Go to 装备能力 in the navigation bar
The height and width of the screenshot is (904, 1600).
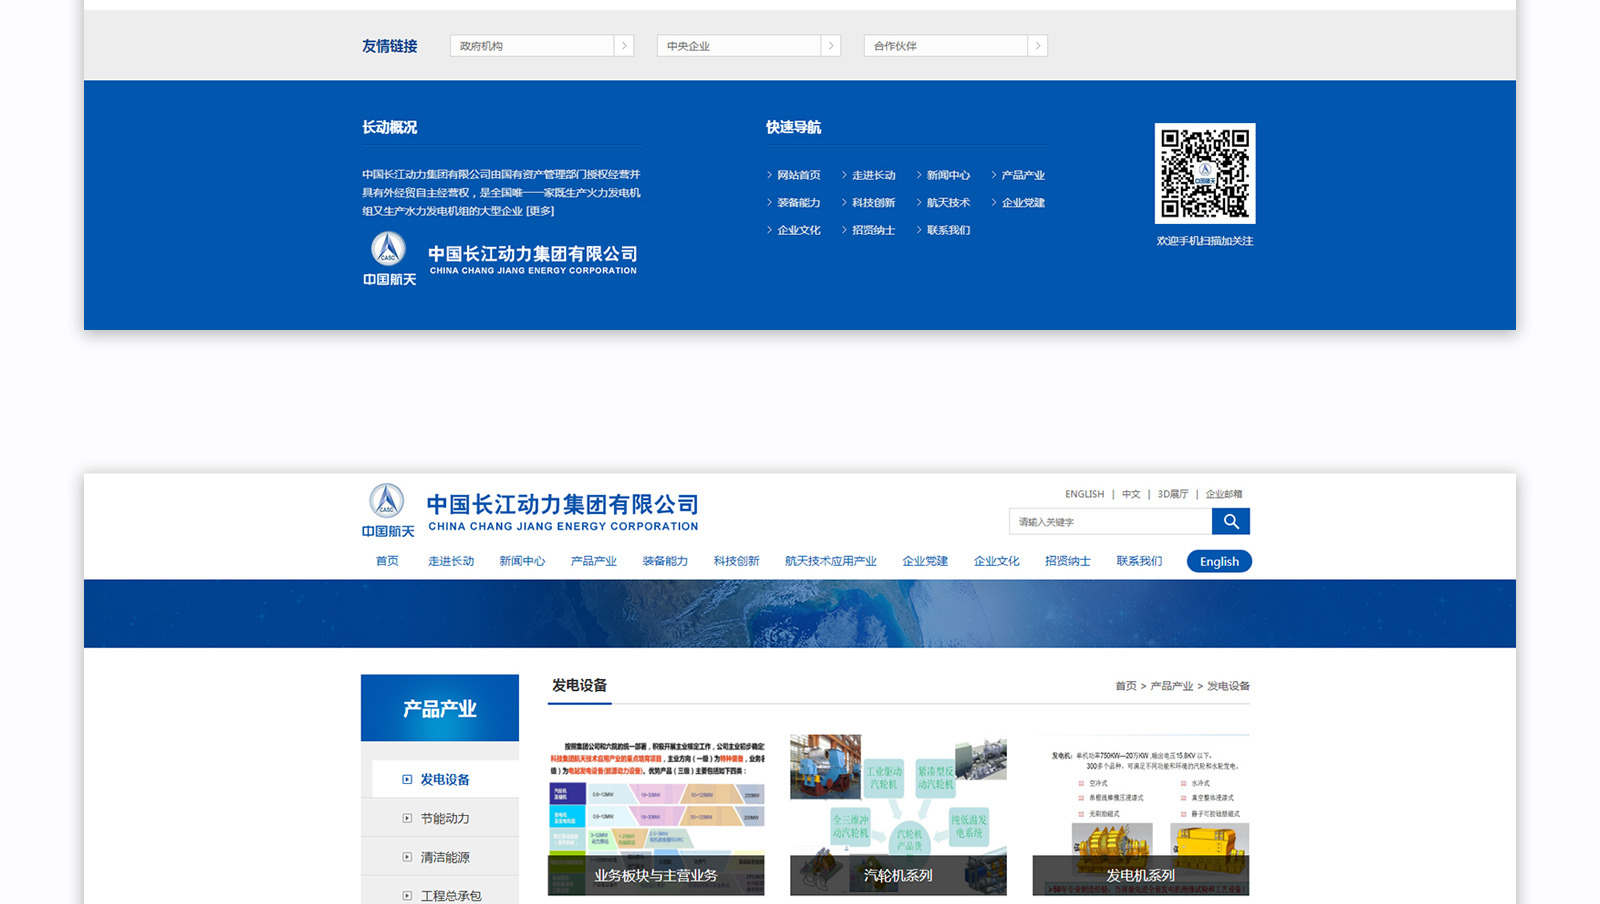(x=665, y=561)
